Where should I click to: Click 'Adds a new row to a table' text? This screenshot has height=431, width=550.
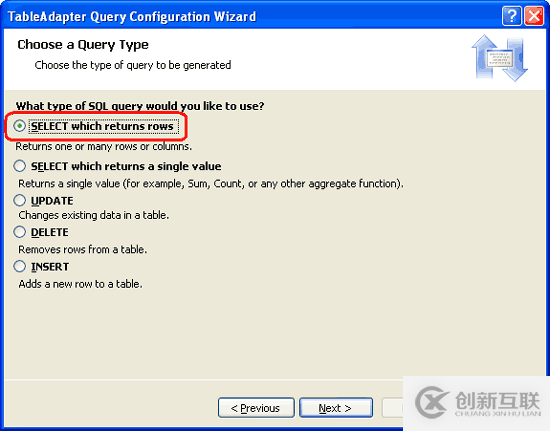click(x=80, y=284)
